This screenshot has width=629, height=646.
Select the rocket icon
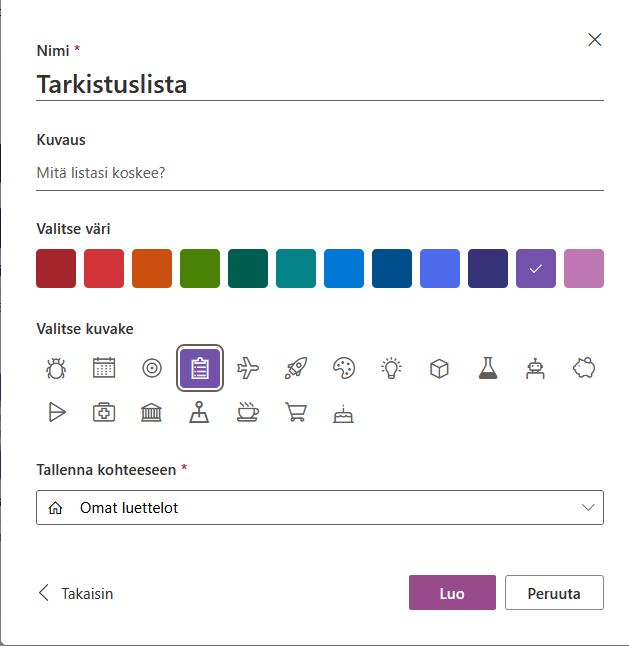[x=296, y=369]
